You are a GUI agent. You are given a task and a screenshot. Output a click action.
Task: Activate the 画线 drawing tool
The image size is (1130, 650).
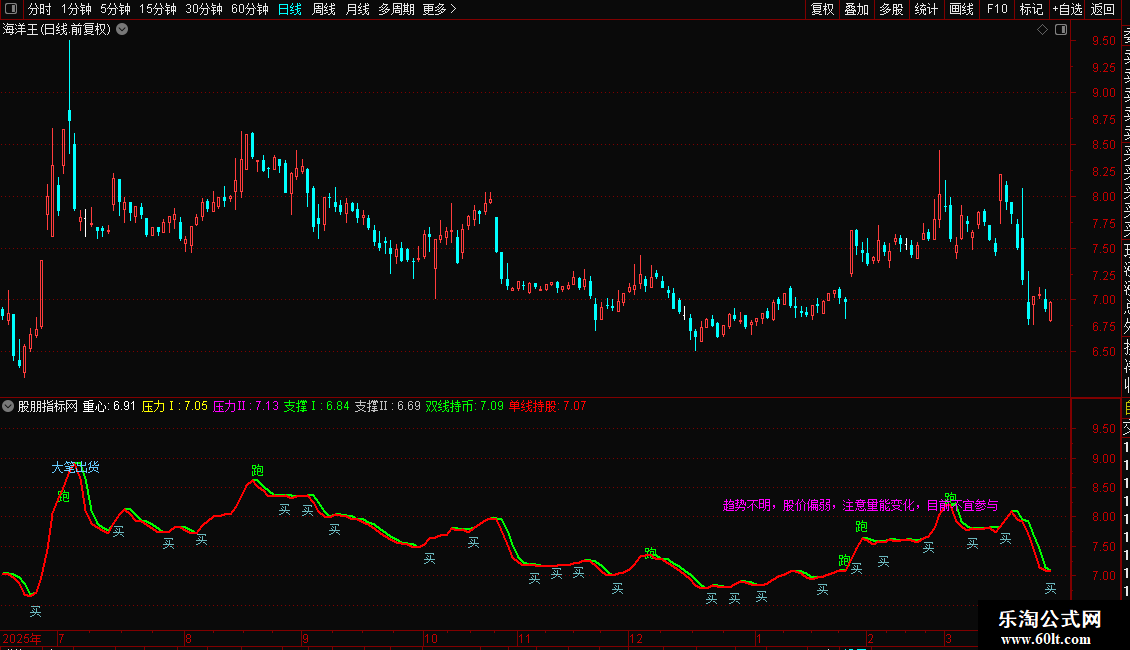[961, 9]
